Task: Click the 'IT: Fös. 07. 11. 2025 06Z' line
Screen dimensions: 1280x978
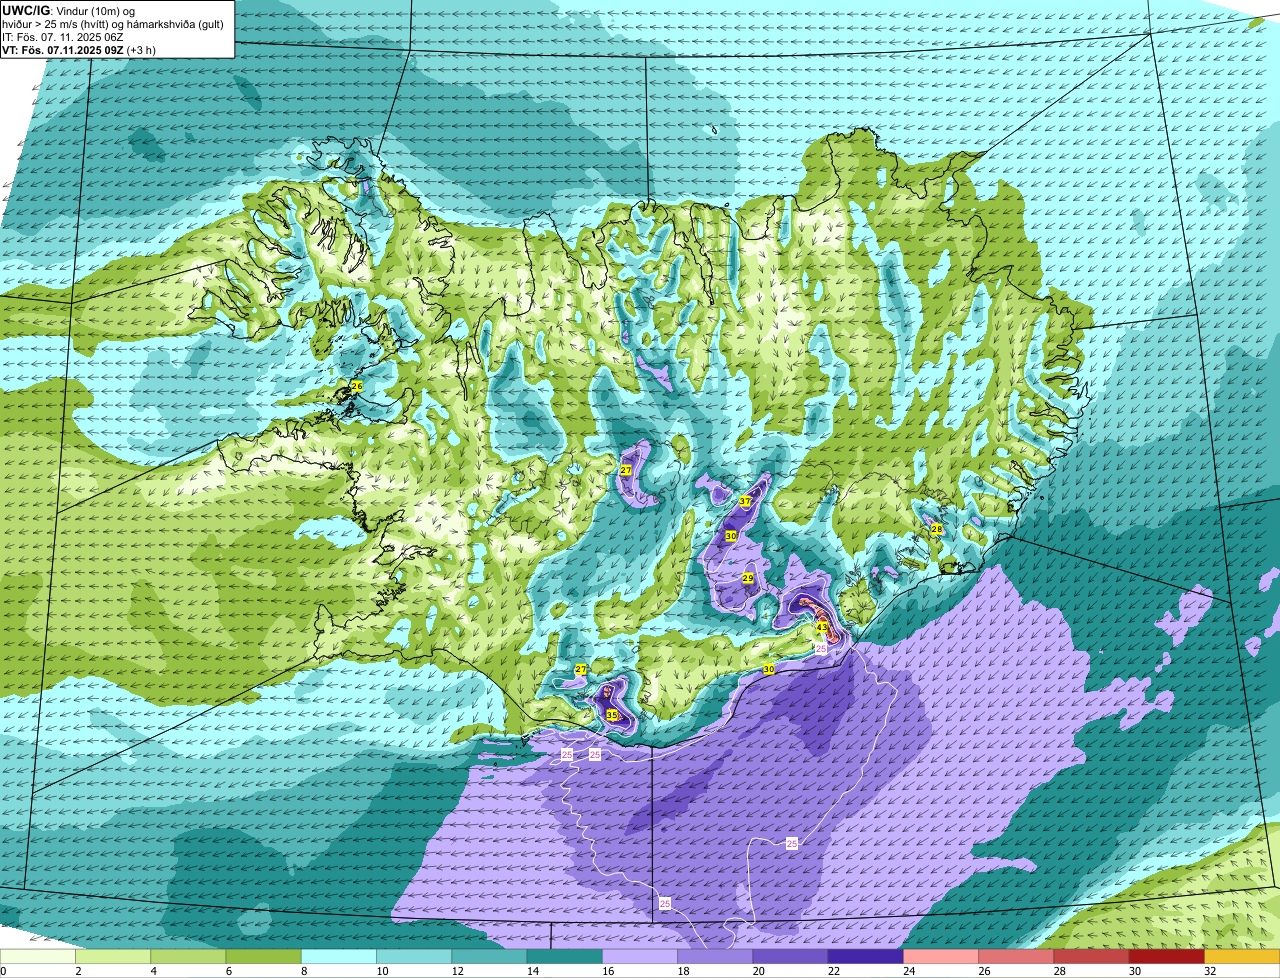Action: (63, 36)
